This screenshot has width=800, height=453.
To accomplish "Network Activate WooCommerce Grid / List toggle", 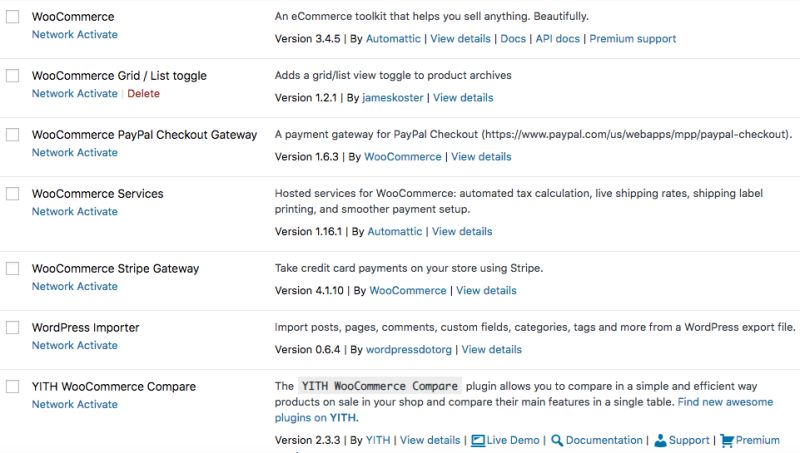I will pyautogui.click(x=74, y=93).
